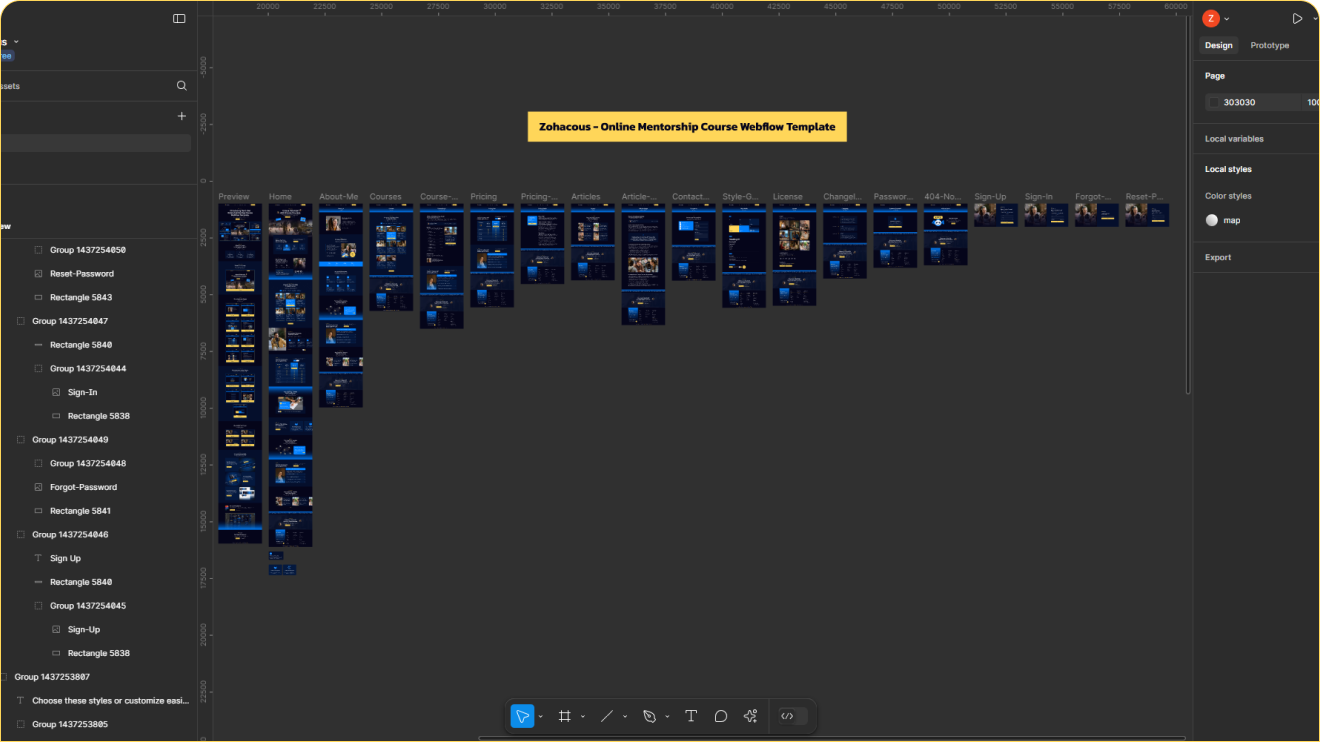This screenshot has height=742, width=1320.
Task: Add a new page with plus icon
Action: coord(182,116)
